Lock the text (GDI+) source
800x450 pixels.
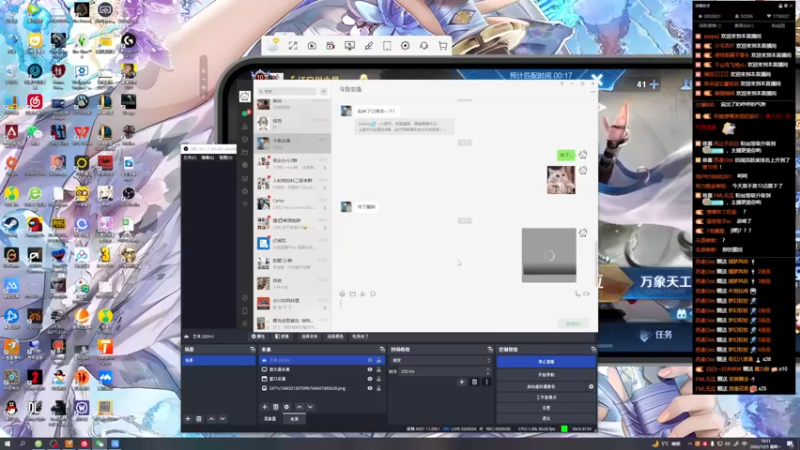click(x=379, y=360)
